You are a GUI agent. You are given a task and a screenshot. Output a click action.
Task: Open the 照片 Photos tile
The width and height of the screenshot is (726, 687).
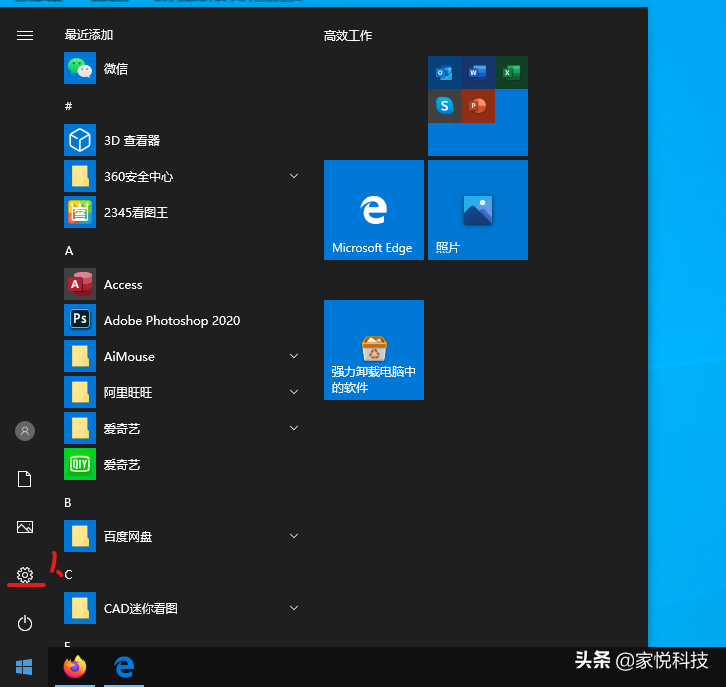(478, 210)
